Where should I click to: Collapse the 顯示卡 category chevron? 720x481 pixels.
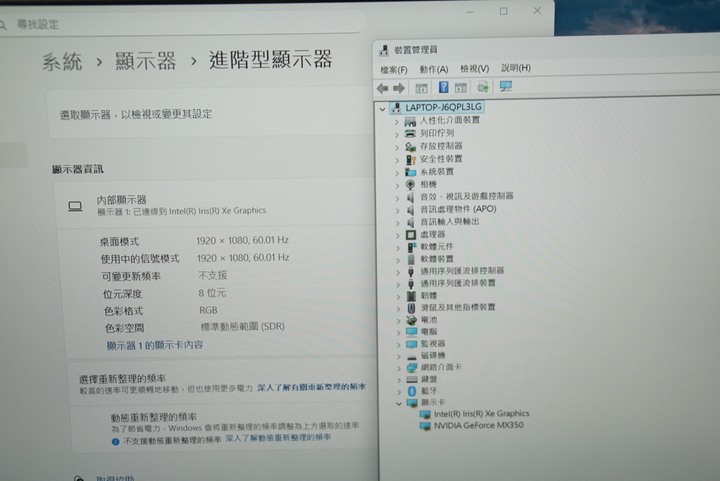[399, 404]
